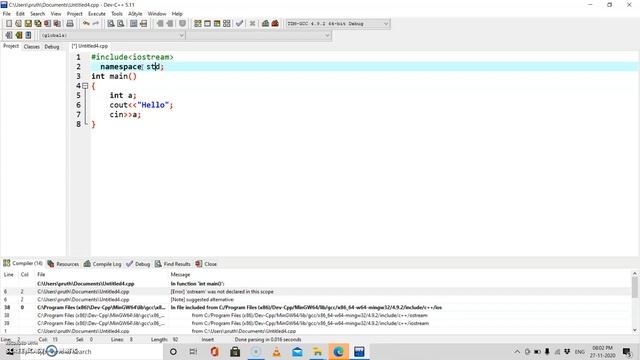Switch to the Find Results tab
This screenshot has height=360, width=640.
pos(172,264)
